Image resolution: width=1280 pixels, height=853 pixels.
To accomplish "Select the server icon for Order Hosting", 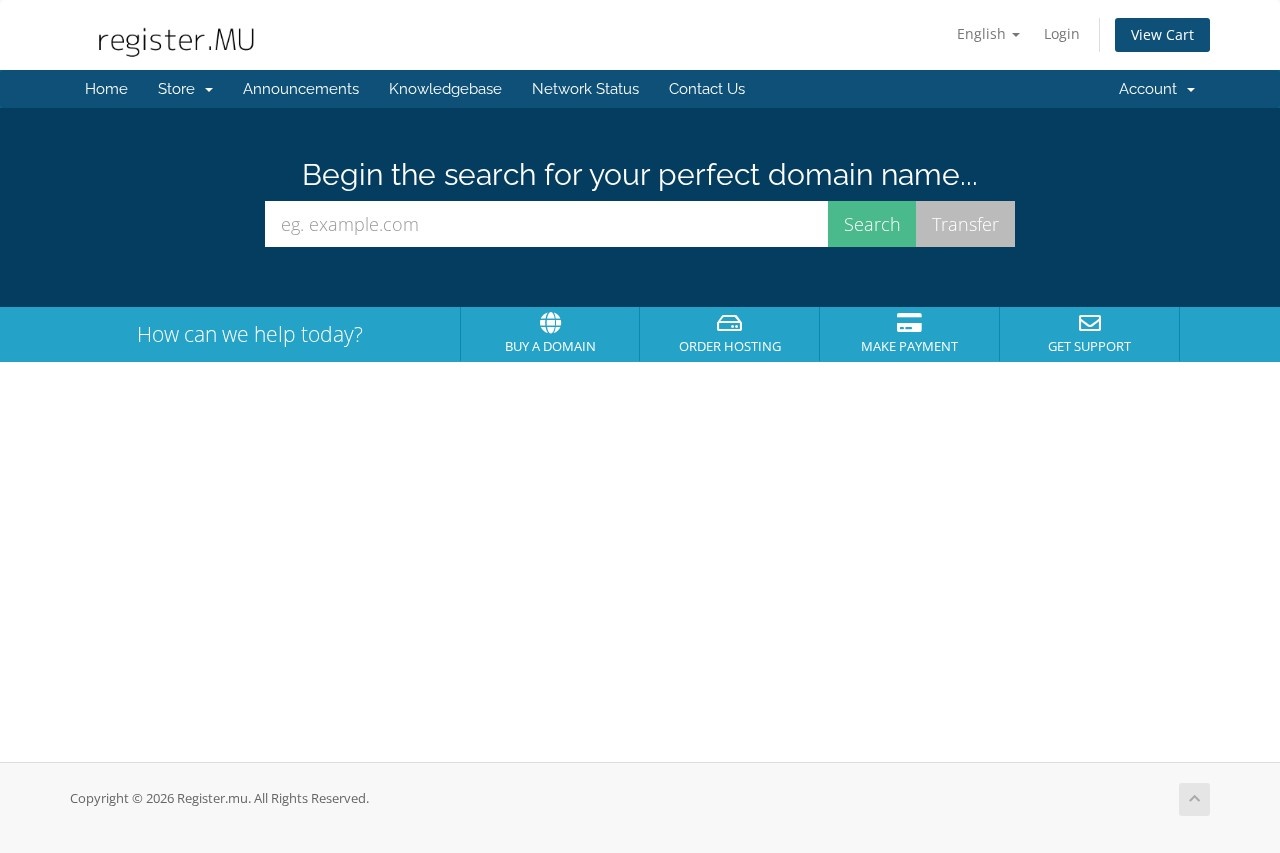I will [729, 322].
